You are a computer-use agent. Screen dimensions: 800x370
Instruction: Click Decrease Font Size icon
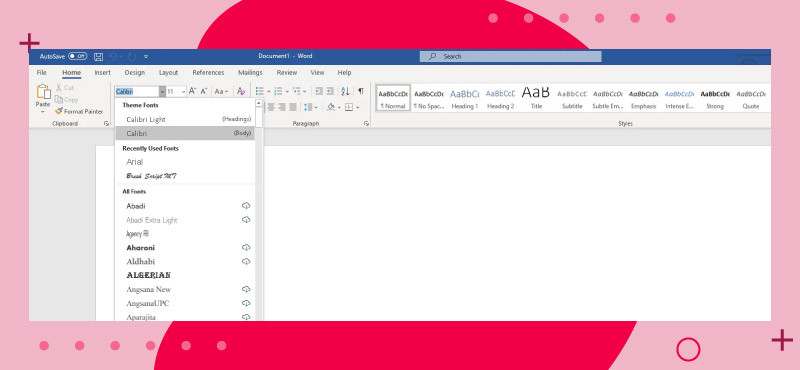[x=204, y=91]
